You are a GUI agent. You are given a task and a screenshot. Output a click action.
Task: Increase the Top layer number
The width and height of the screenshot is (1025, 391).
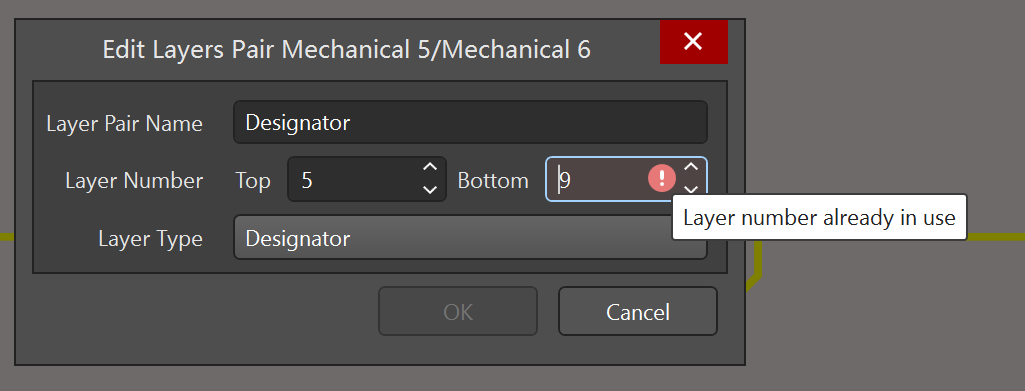click(x=429, y=167)
